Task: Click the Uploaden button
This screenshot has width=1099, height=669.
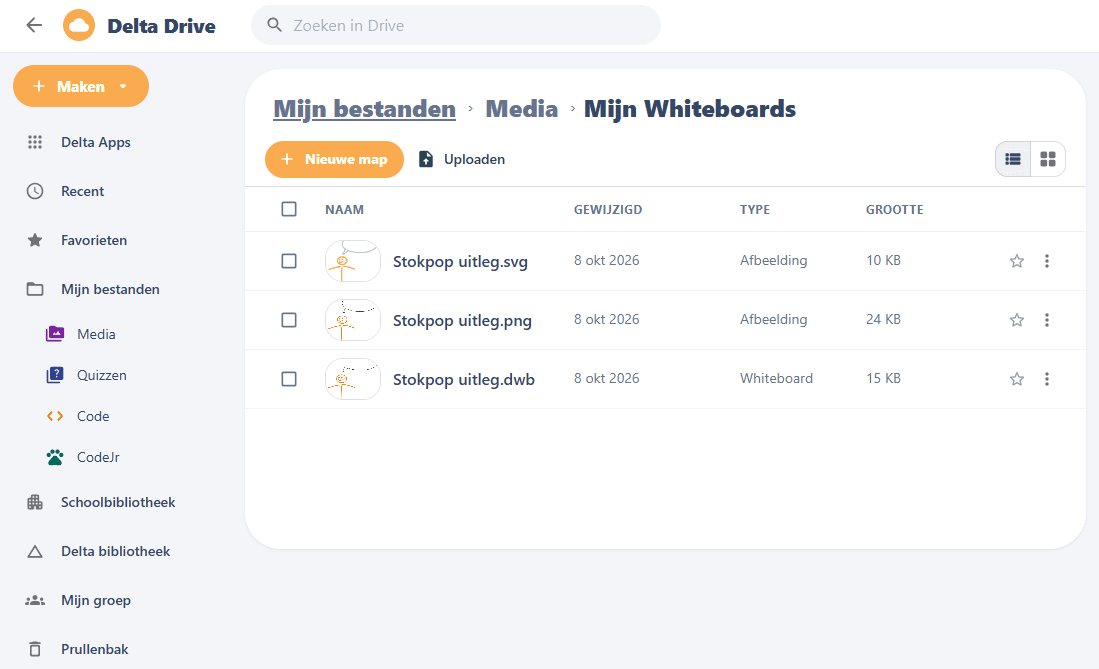Action: tap(462, 159)
